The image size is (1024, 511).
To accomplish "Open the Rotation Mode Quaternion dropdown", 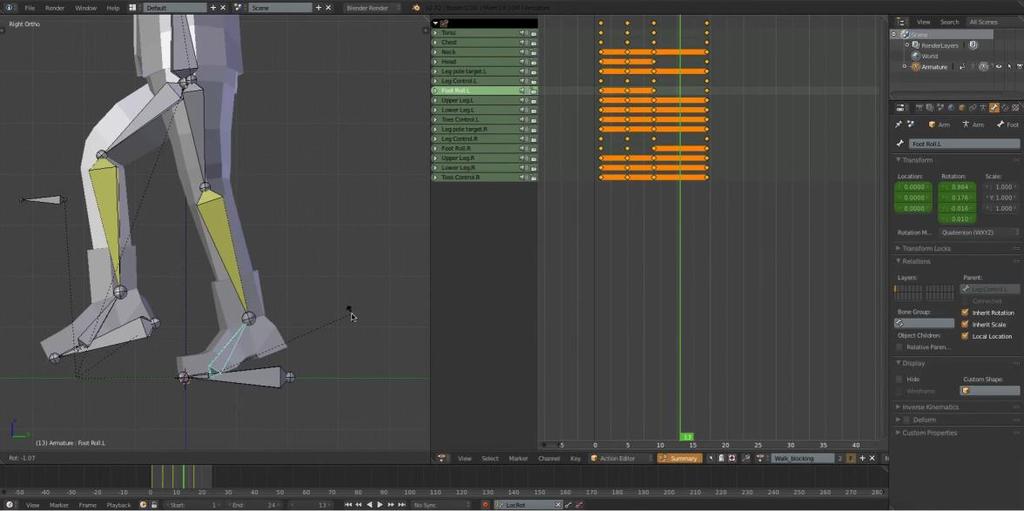I will click(979, 233).
